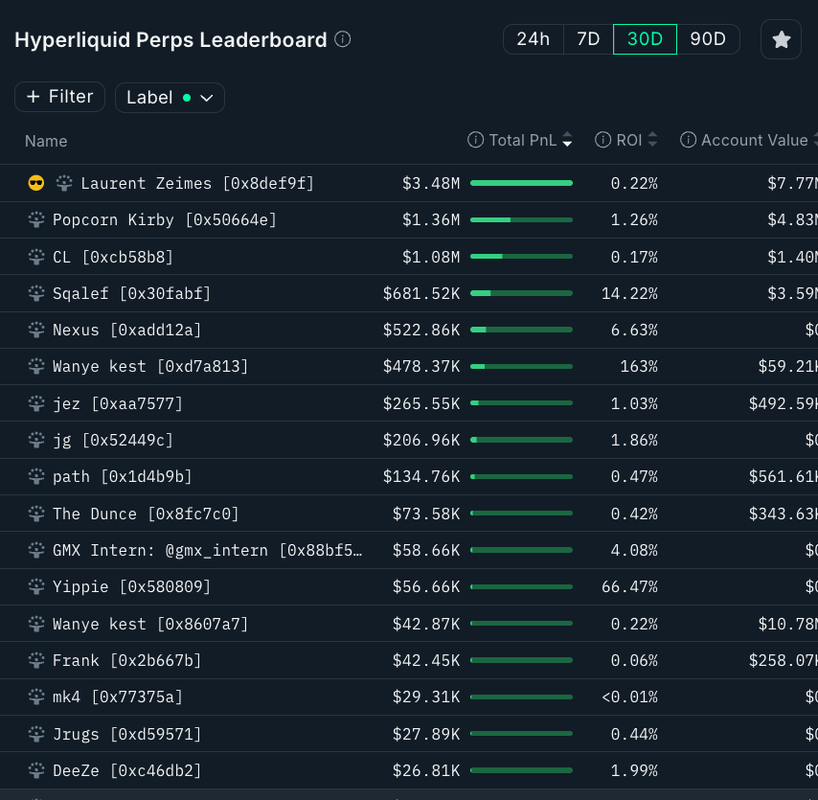This screenshot has width=818, height=800.
Task: Select the 7D timeframe tab
Action: [588, 39]
